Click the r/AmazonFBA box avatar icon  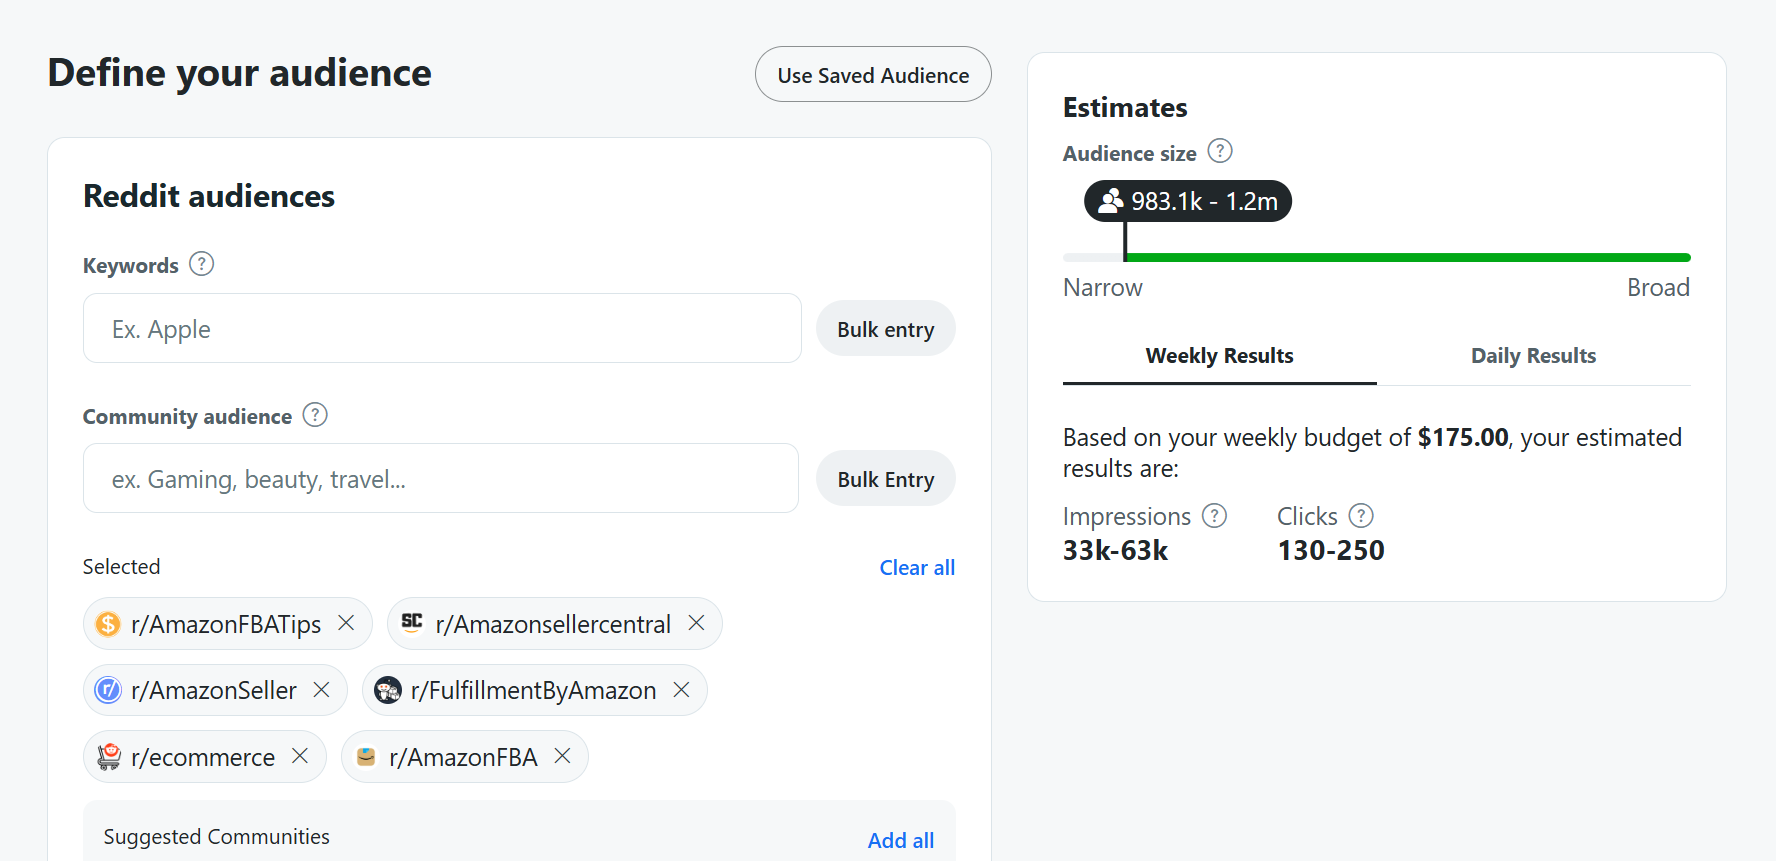point(366,757)
